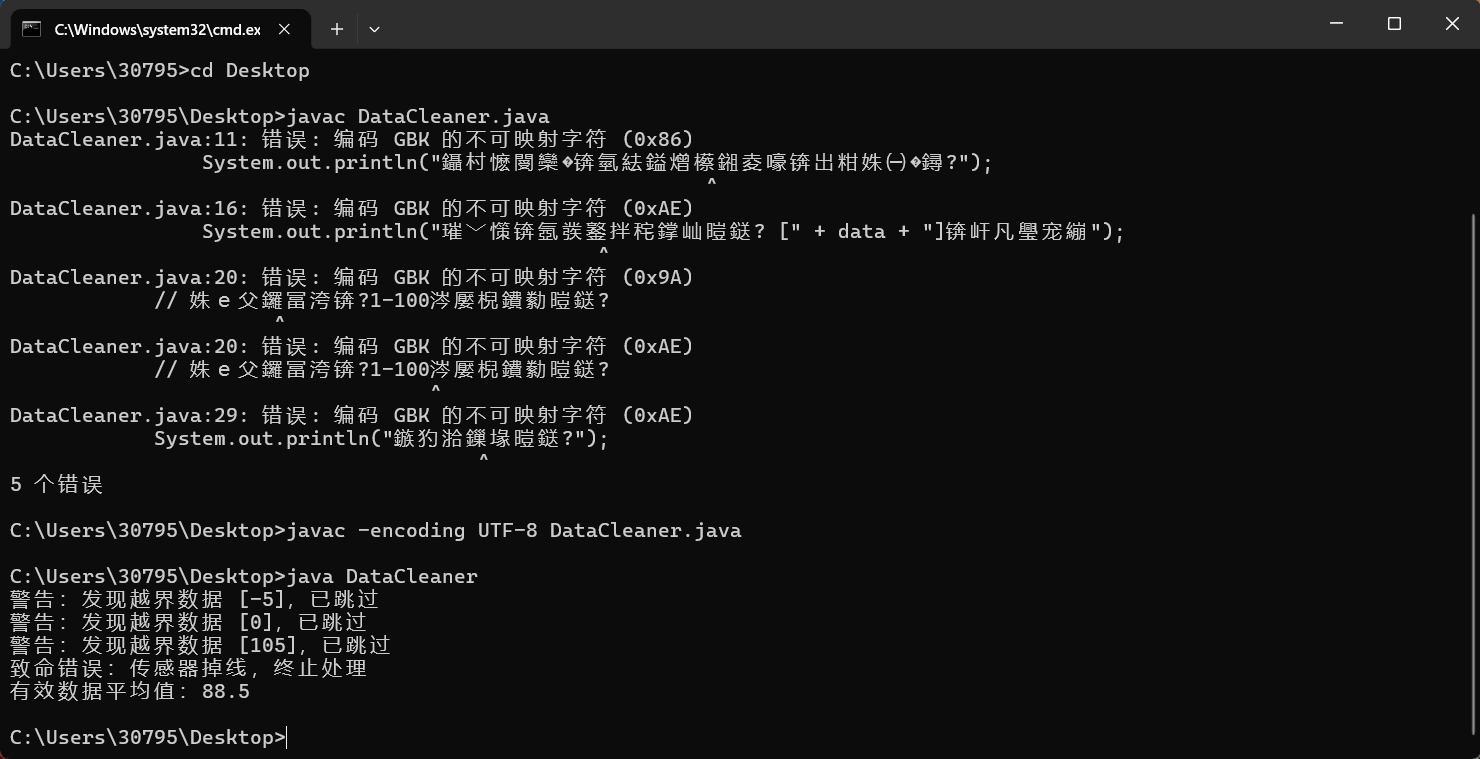Expand the new tab profile dropdown chevron

pos(374,29)
